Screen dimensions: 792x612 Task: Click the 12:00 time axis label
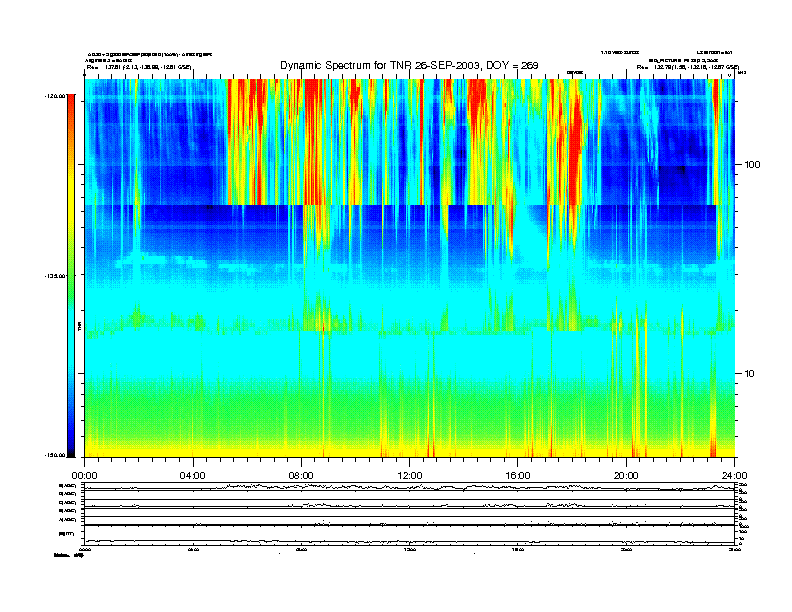(410, 476)
